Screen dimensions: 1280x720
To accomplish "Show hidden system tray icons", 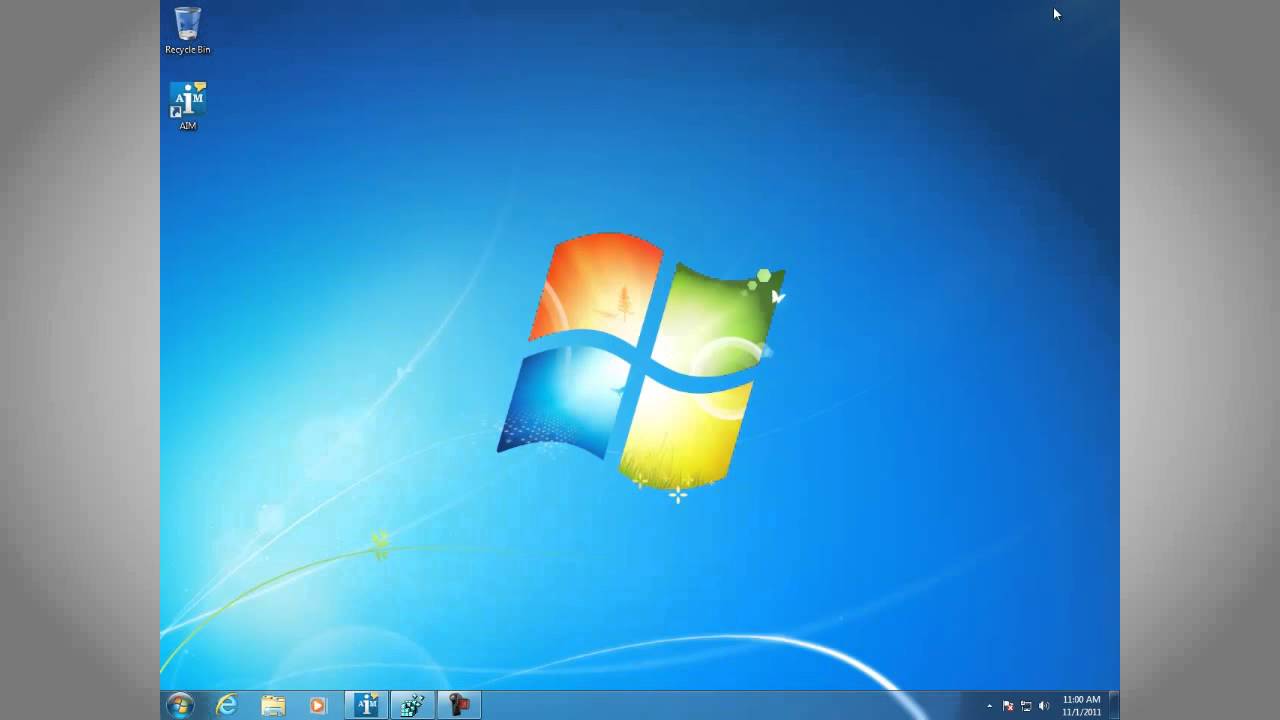I will pyautogui.click(x=990, y=706).
